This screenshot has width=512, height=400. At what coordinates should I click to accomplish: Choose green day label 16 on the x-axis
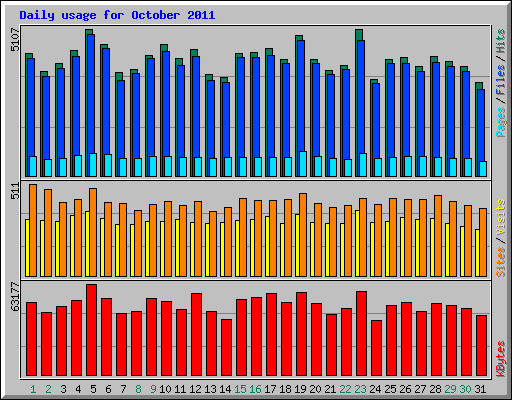[x=255, y=389]
